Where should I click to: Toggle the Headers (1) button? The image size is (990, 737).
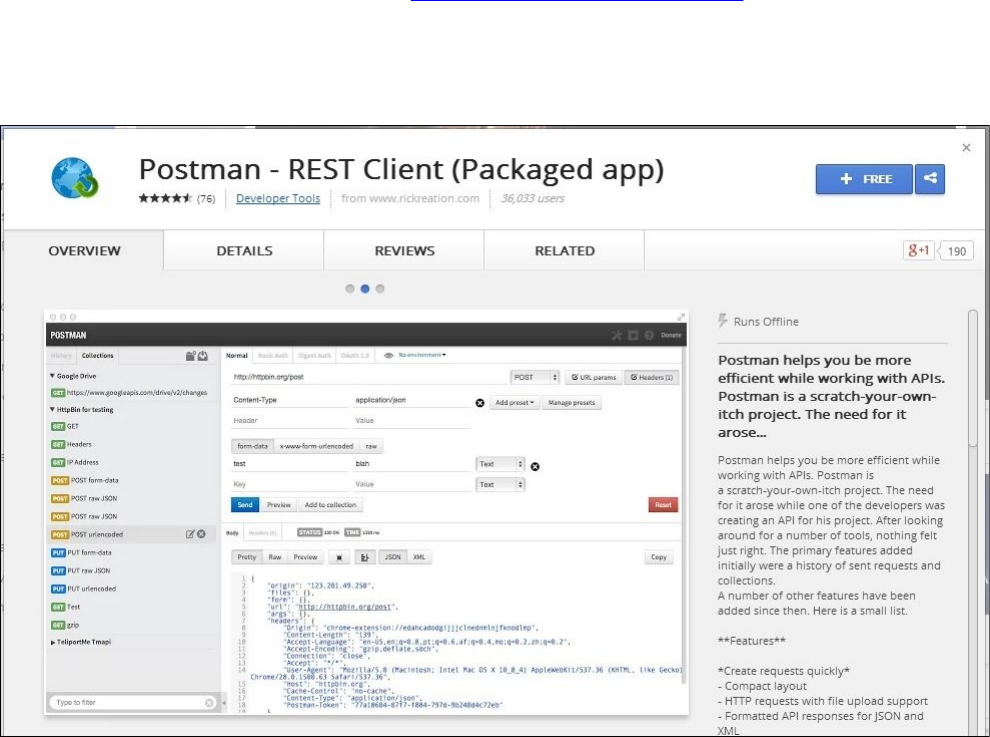pyautogui.click(x=652, y=377)
